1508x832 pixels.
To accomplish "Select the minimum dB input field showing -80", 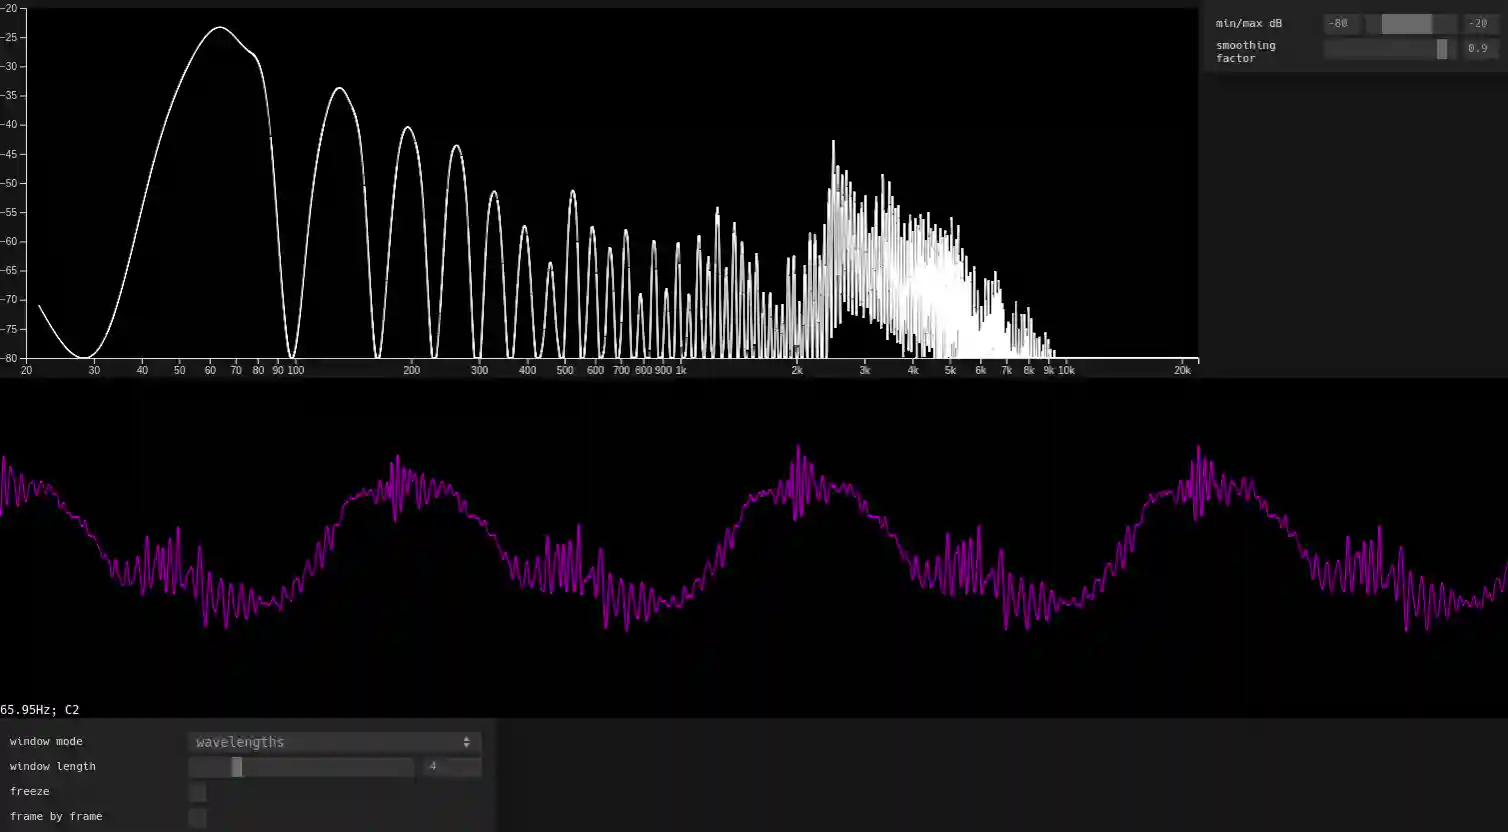I will [x=1342, y=24].
